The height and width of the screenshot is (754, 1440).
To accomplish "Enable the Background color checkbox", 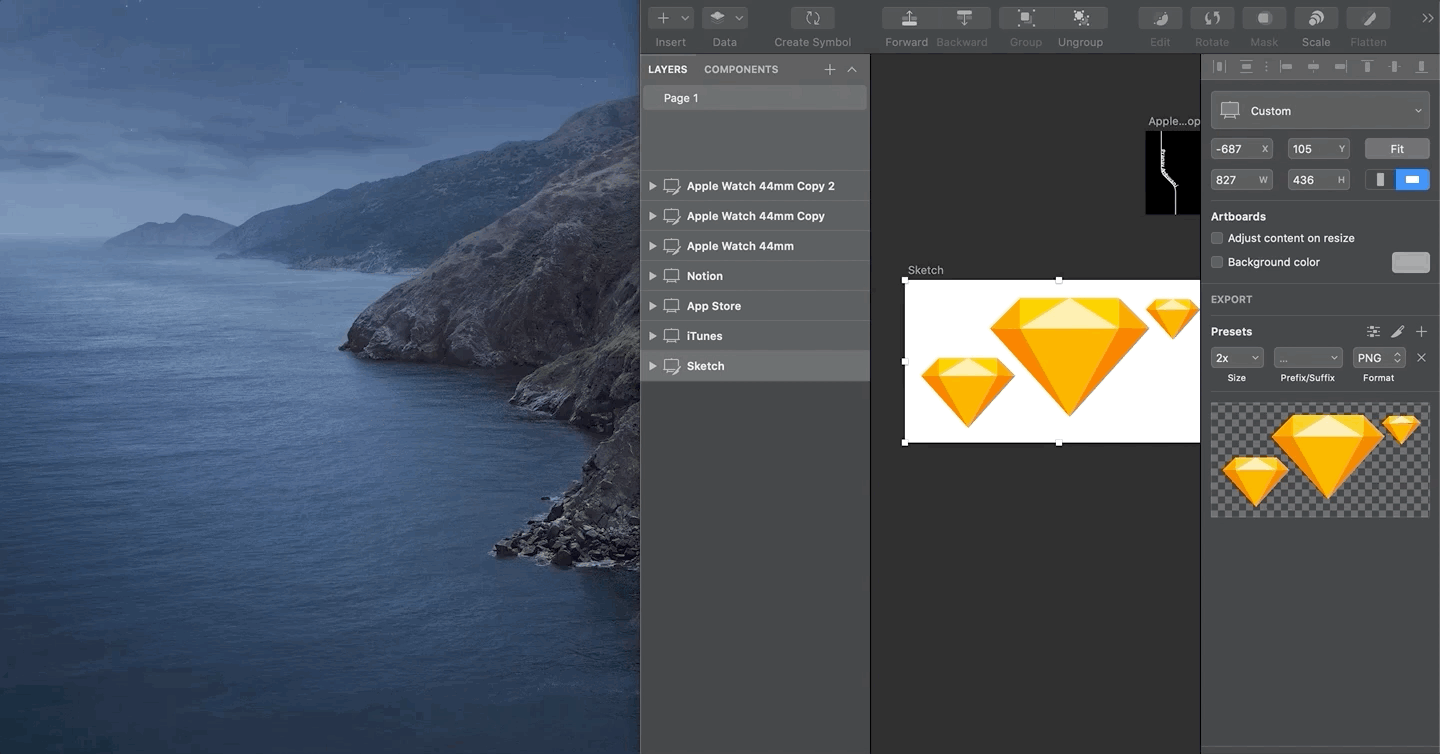I will 1217,262.
